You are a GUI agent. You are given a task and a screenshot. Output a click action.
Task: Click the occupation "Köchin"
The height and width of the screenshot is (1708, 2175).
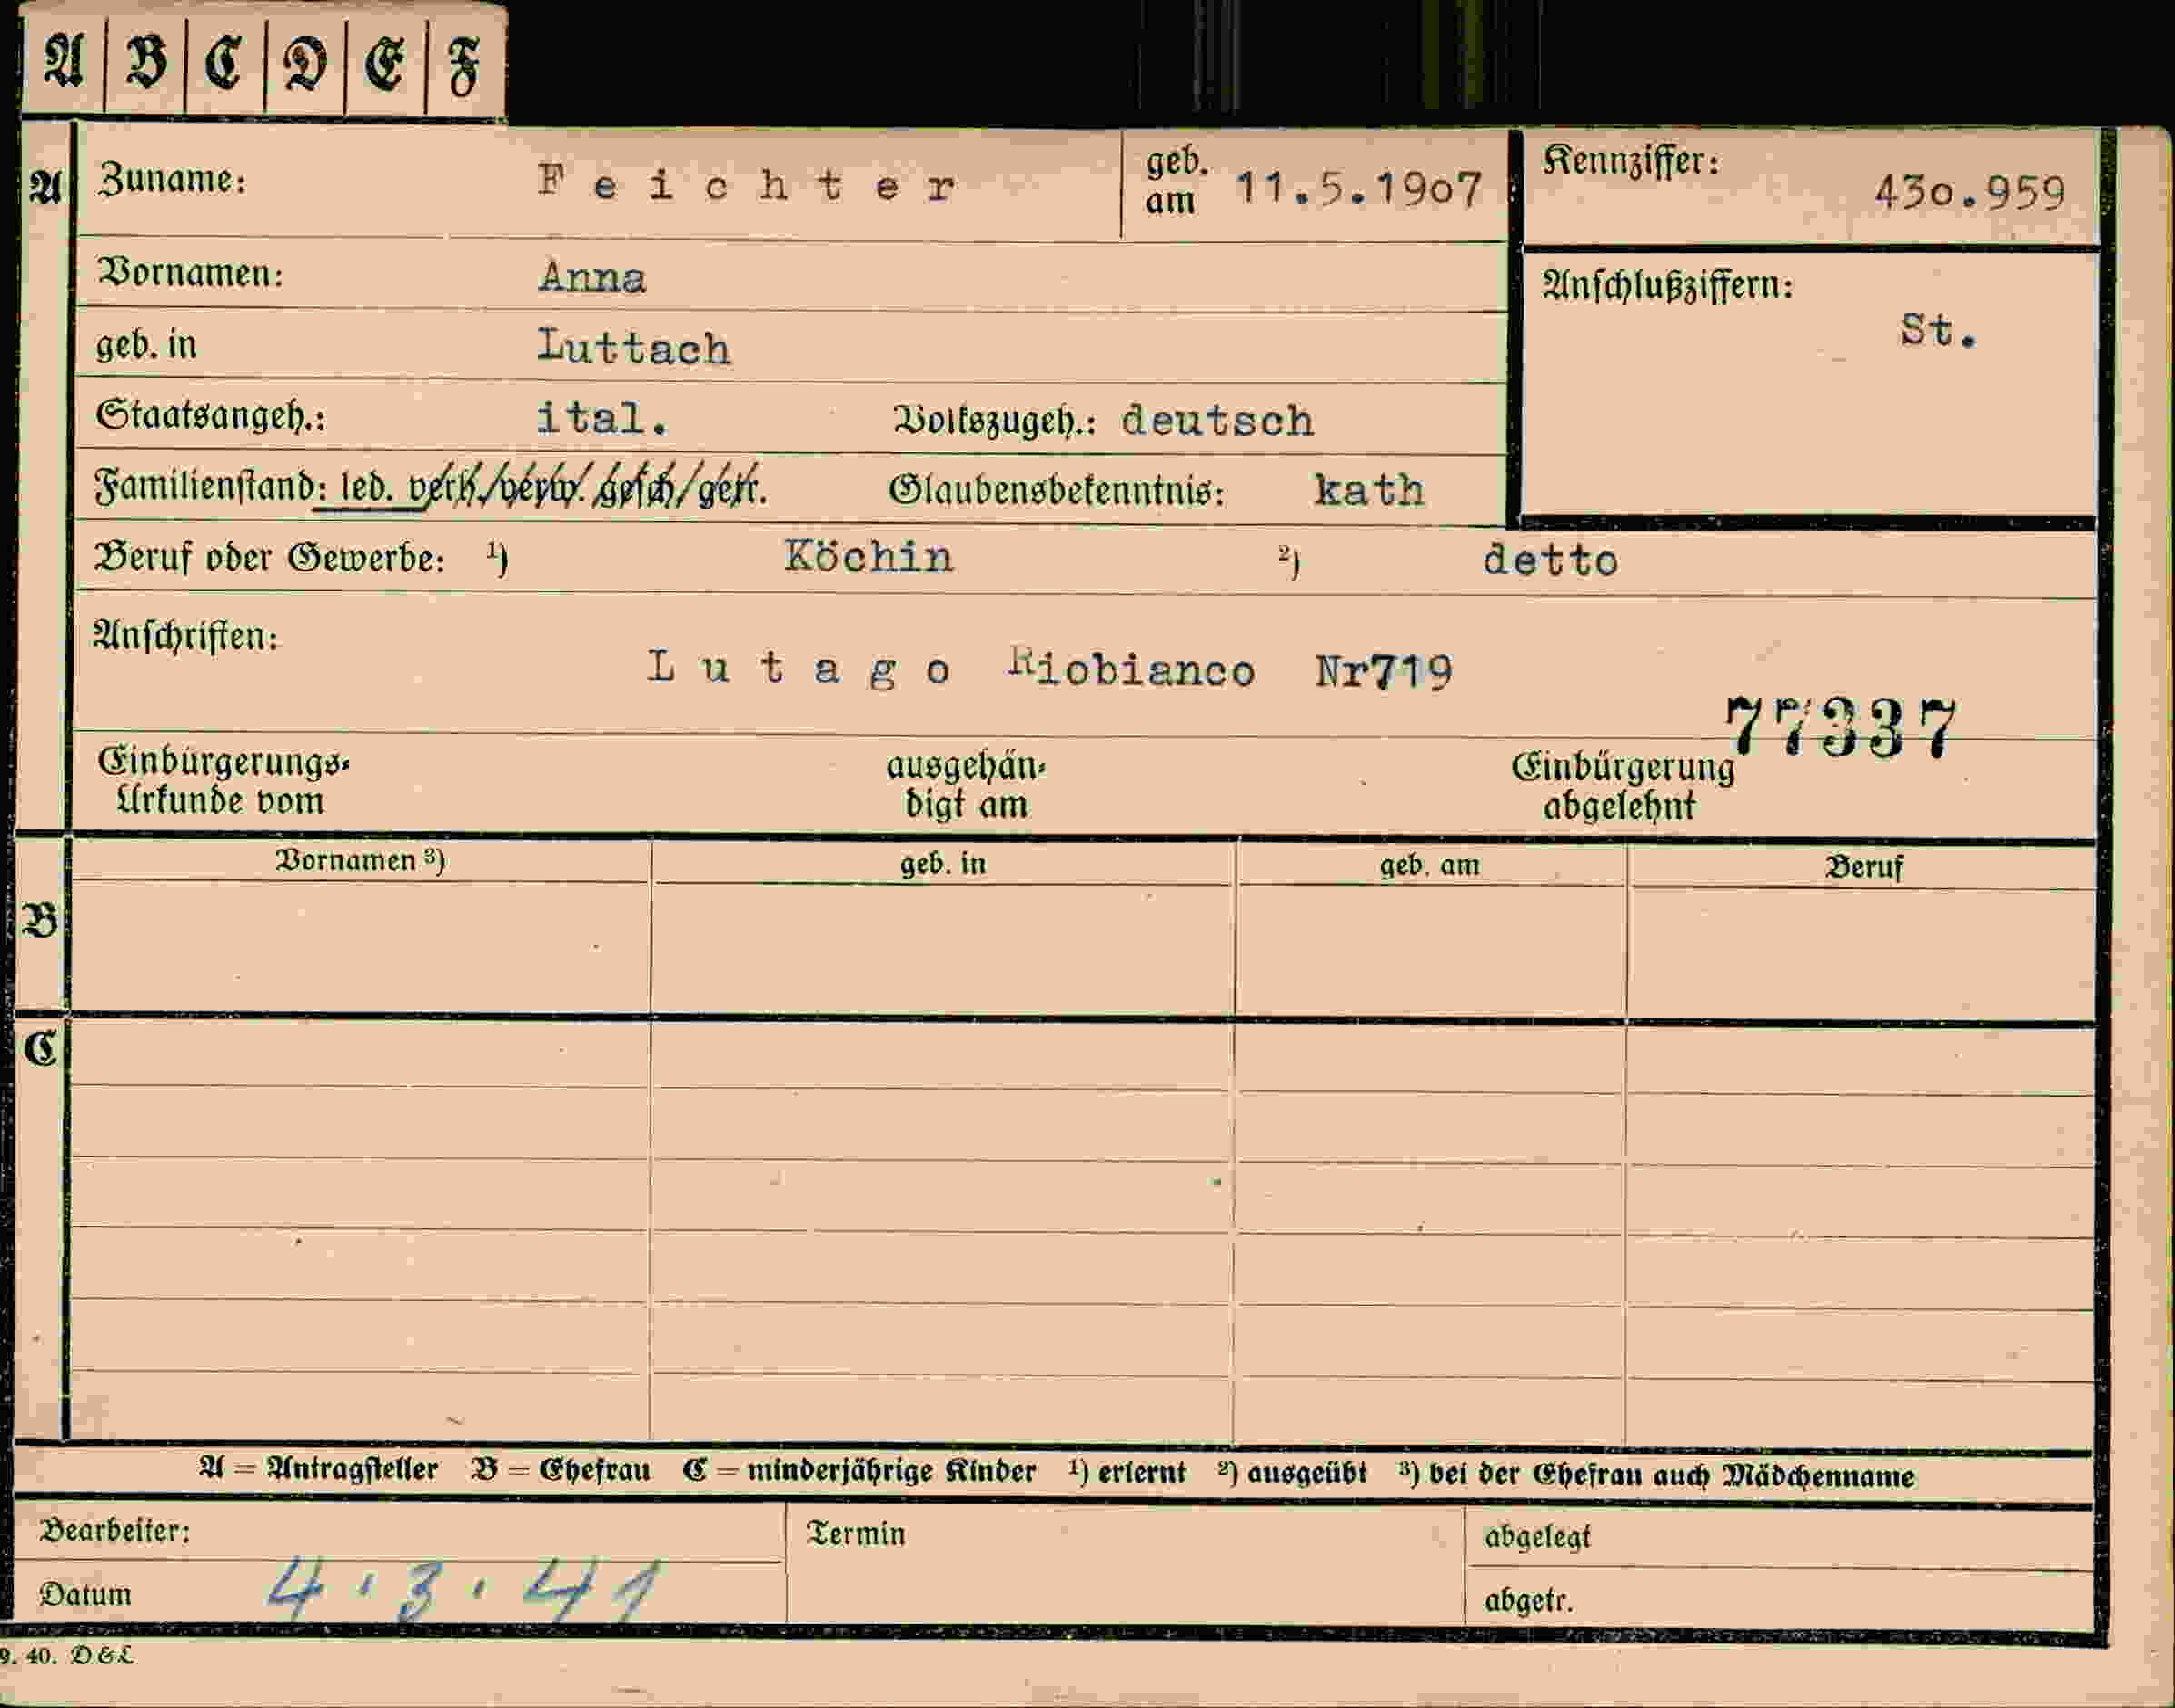pos(868,557)
